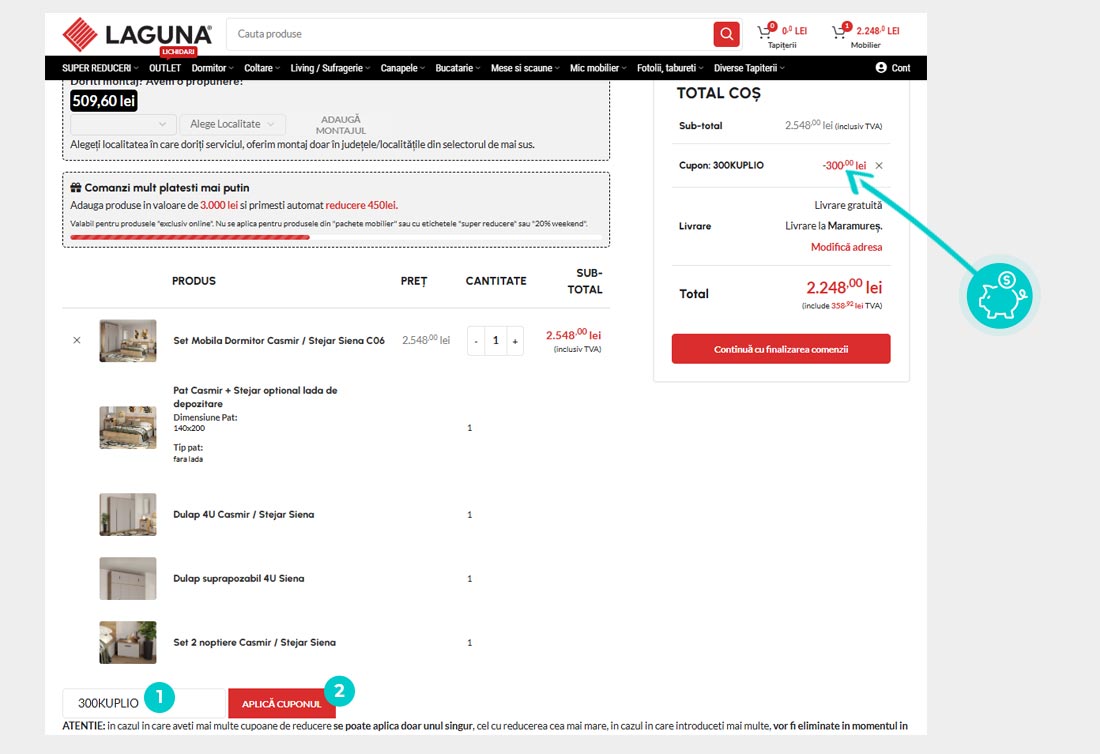Click the 'Livrare gratuită' text
This screenshot has width=1100, height=754.
point(848,205)
